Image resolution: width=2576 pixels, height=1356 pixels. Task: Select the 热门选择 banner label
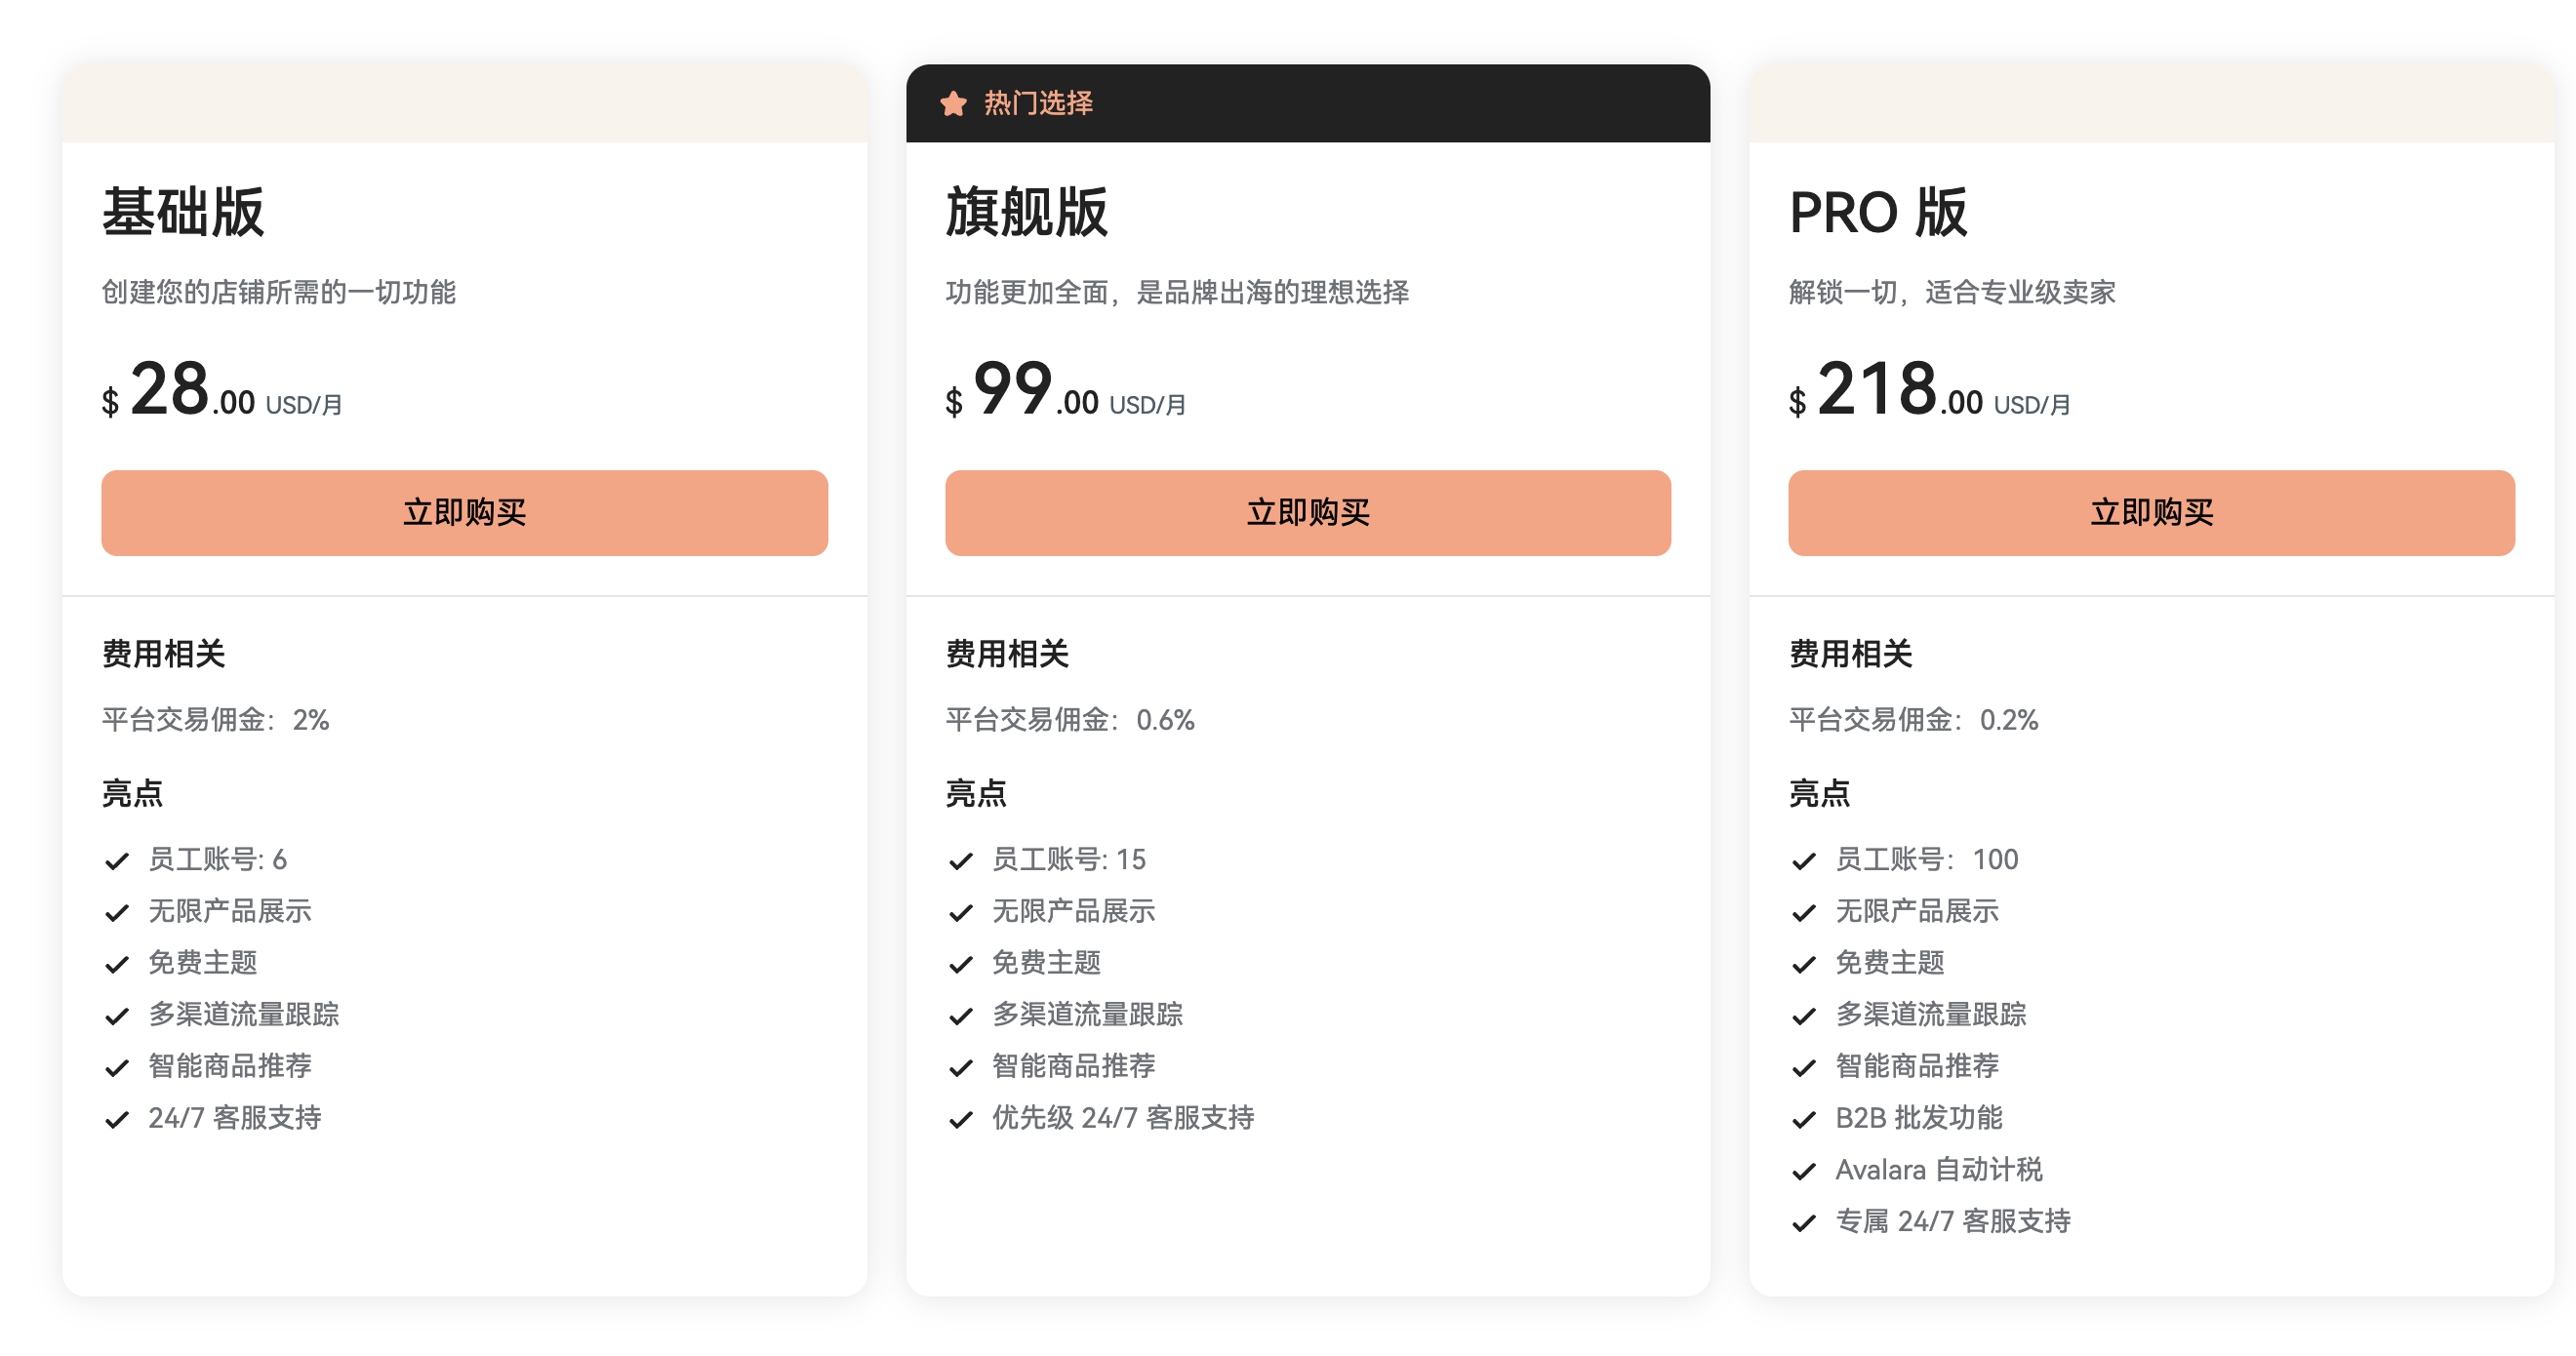[x=1038, y=103]
